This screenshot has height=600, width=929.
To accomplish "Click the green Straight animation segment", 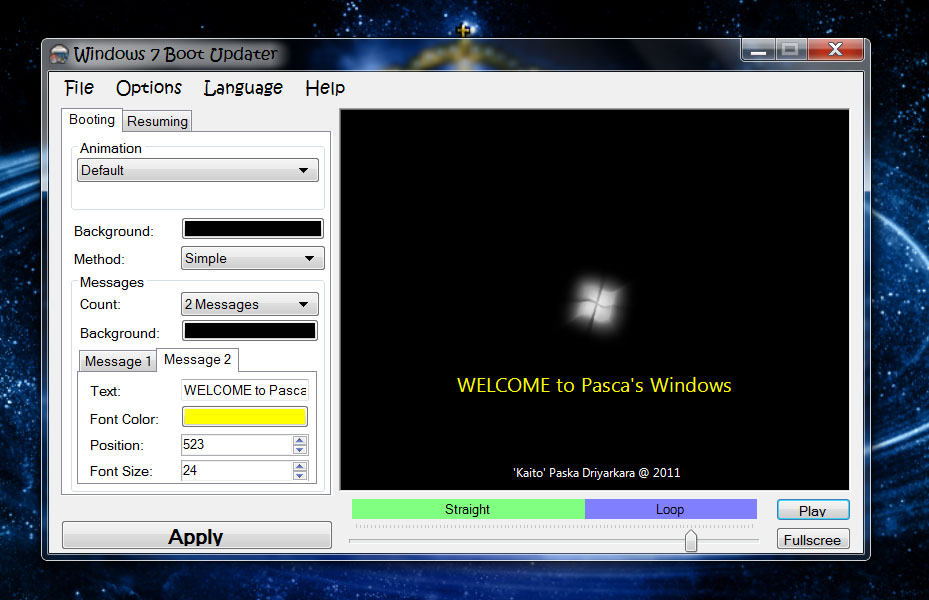I will click(x=468, y=509).
